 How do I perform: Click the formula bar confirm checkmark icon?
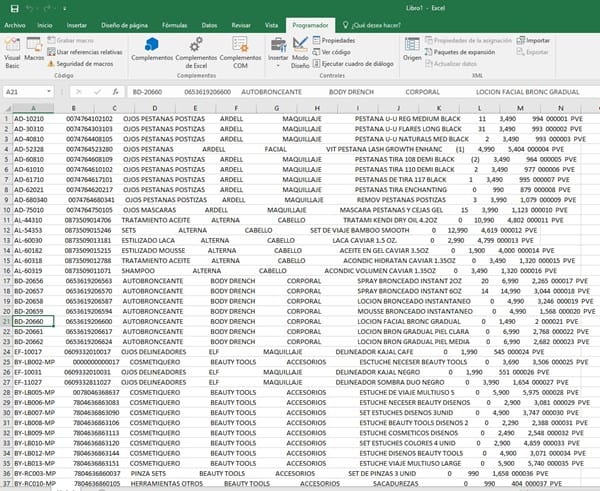click(x=97, y=92)
